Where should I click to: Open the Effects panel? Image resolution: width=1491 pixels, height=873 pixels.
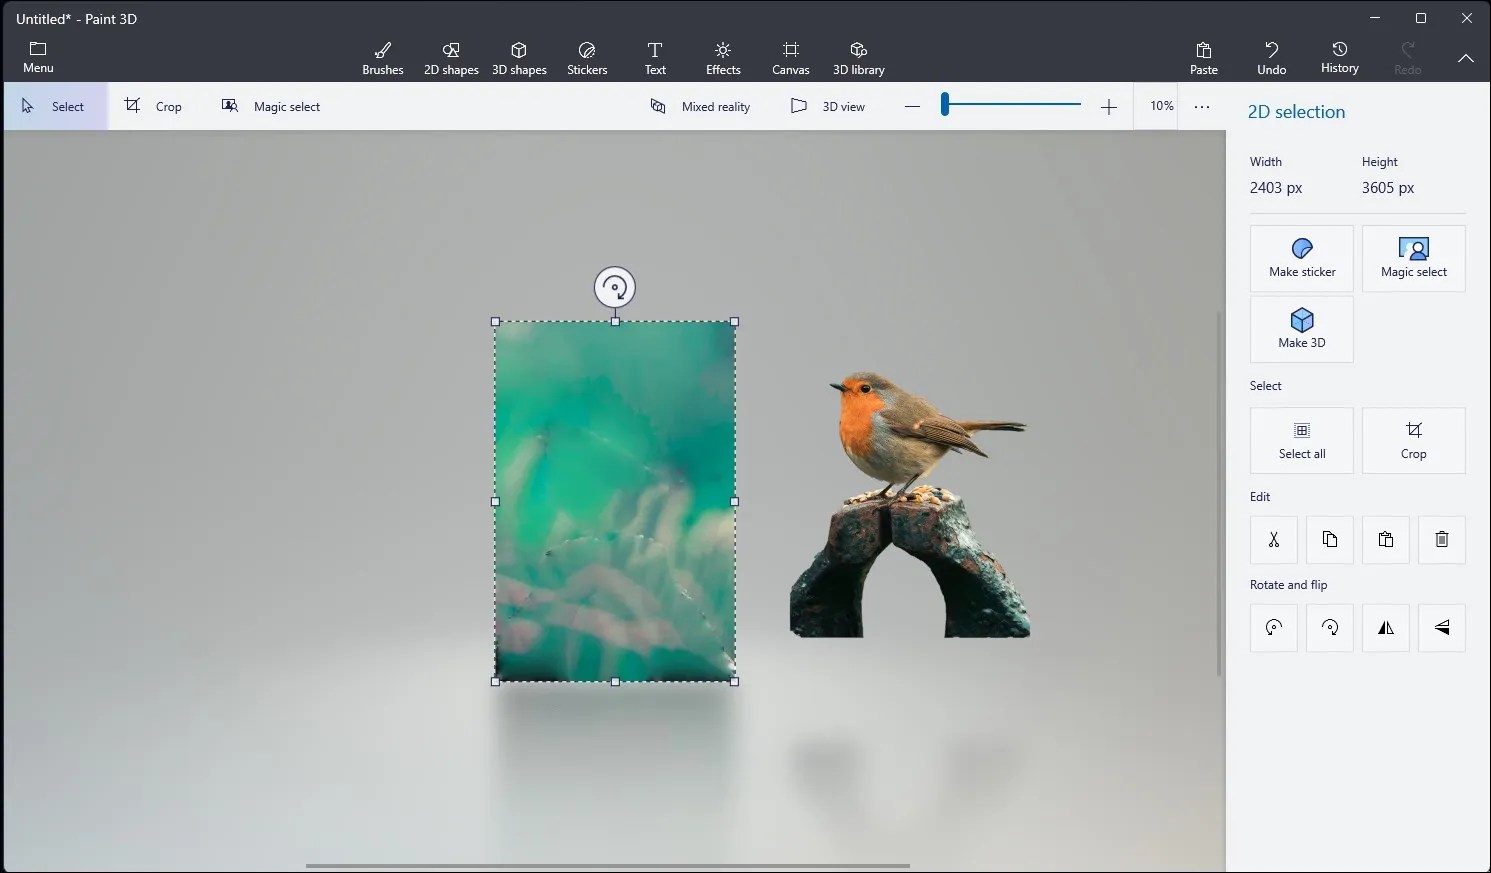[722, 57]
